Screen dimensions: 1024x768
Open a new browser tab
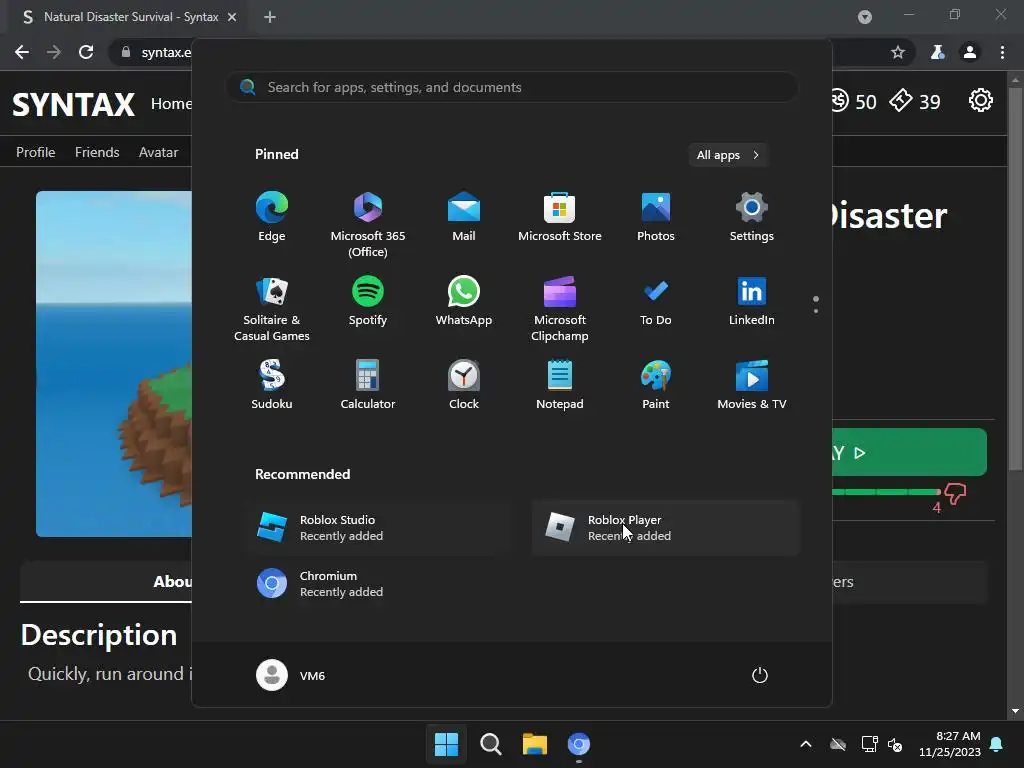pos(270,17)
